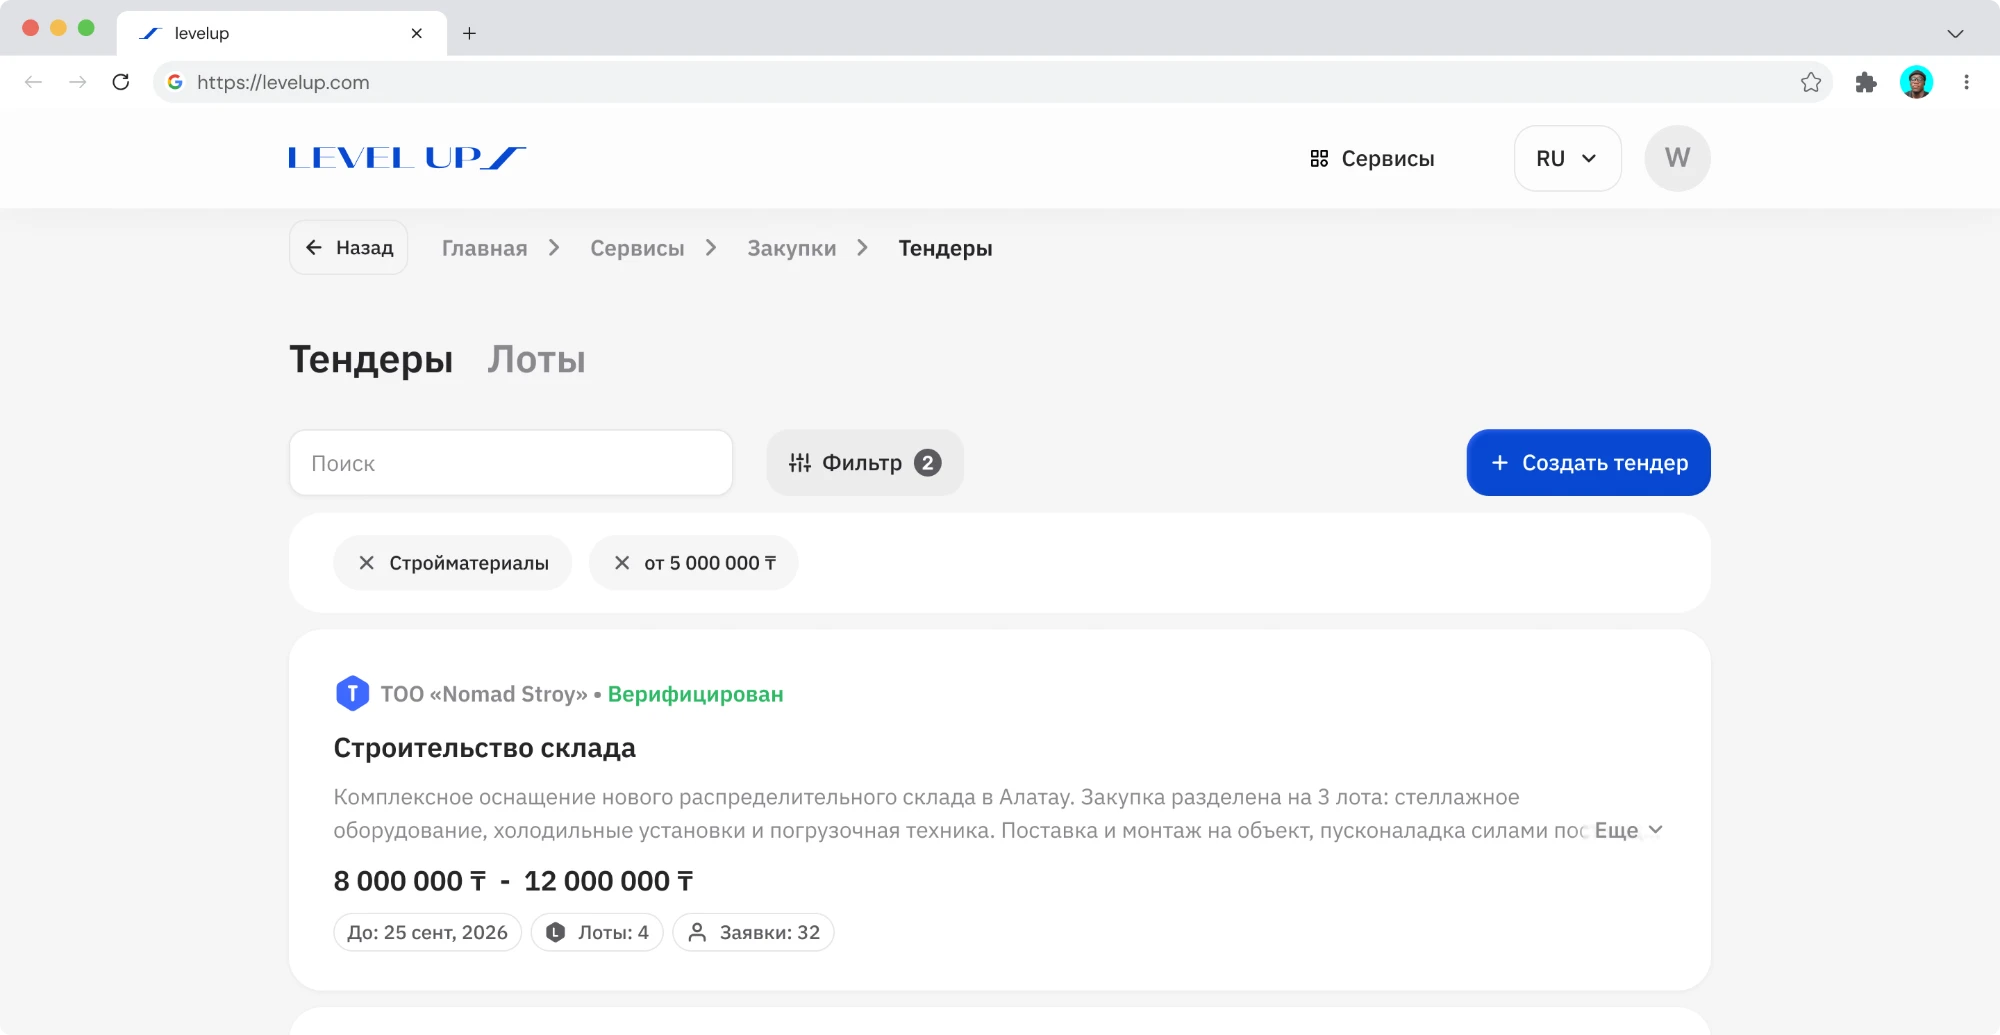2000x1035 pixels.
Task: Select the Тендеры tab heading
Action: pyautogui.click(x=371, y=359)
